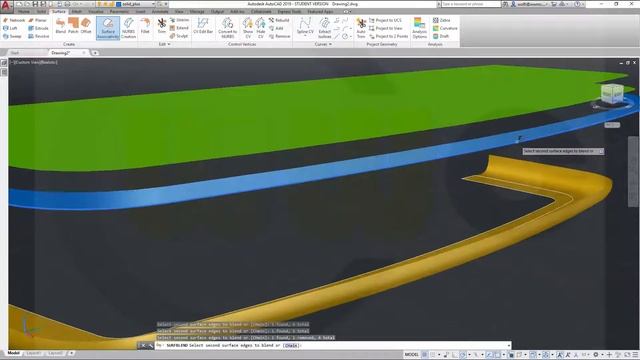This screenshot has height=360, width=640.
Task: Click the Sculpt tool
Action: click(179, 36)
